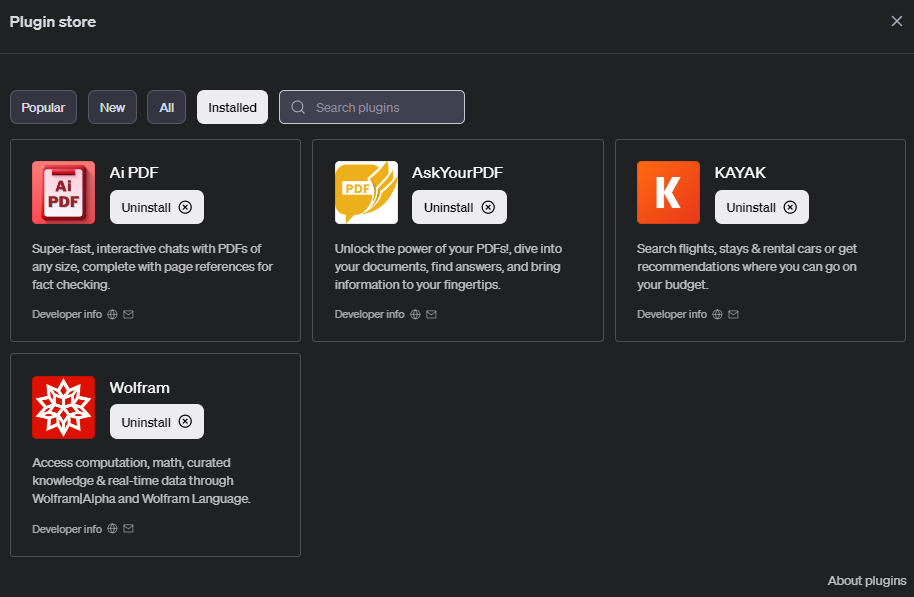Click Developer info label under Wolfram
914x597 pixels.
pyautogui.click(x=67, y=529)
